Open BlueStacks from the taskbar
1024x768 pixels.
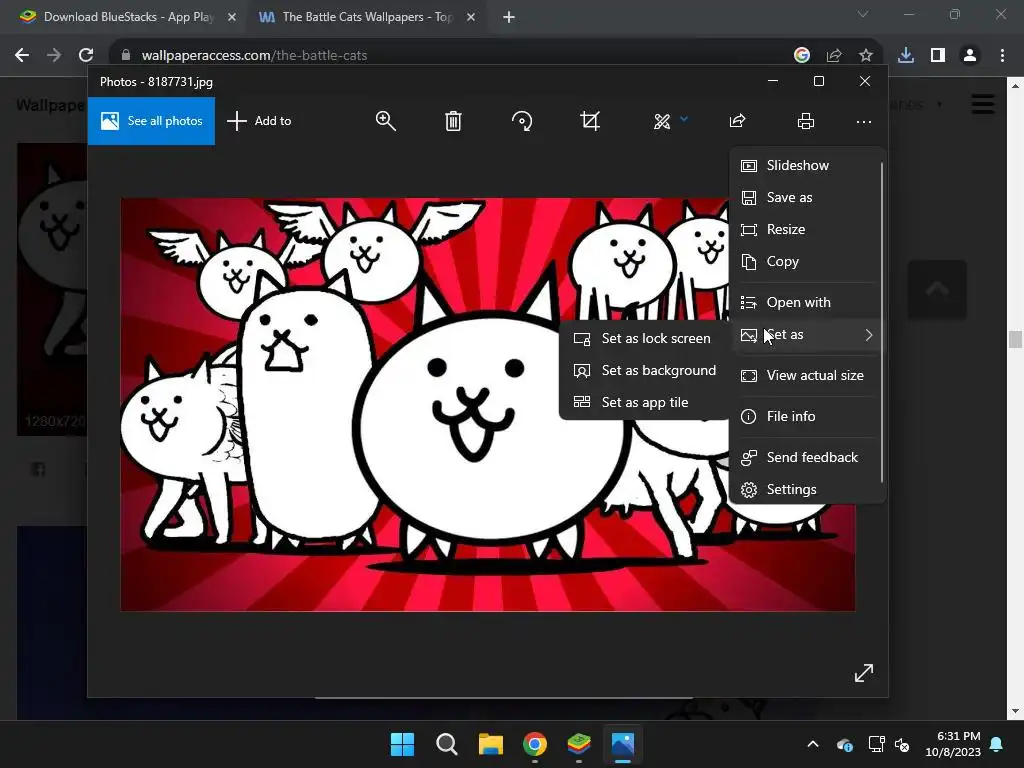tap(579, 744)
